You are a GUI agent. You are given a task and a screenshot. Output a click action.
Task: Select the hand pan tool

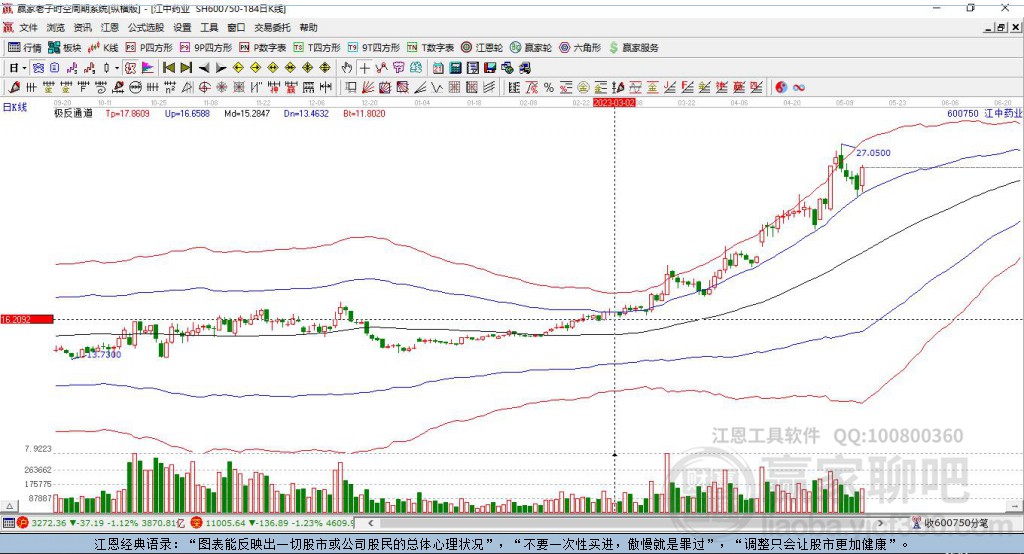coord(347,68)
